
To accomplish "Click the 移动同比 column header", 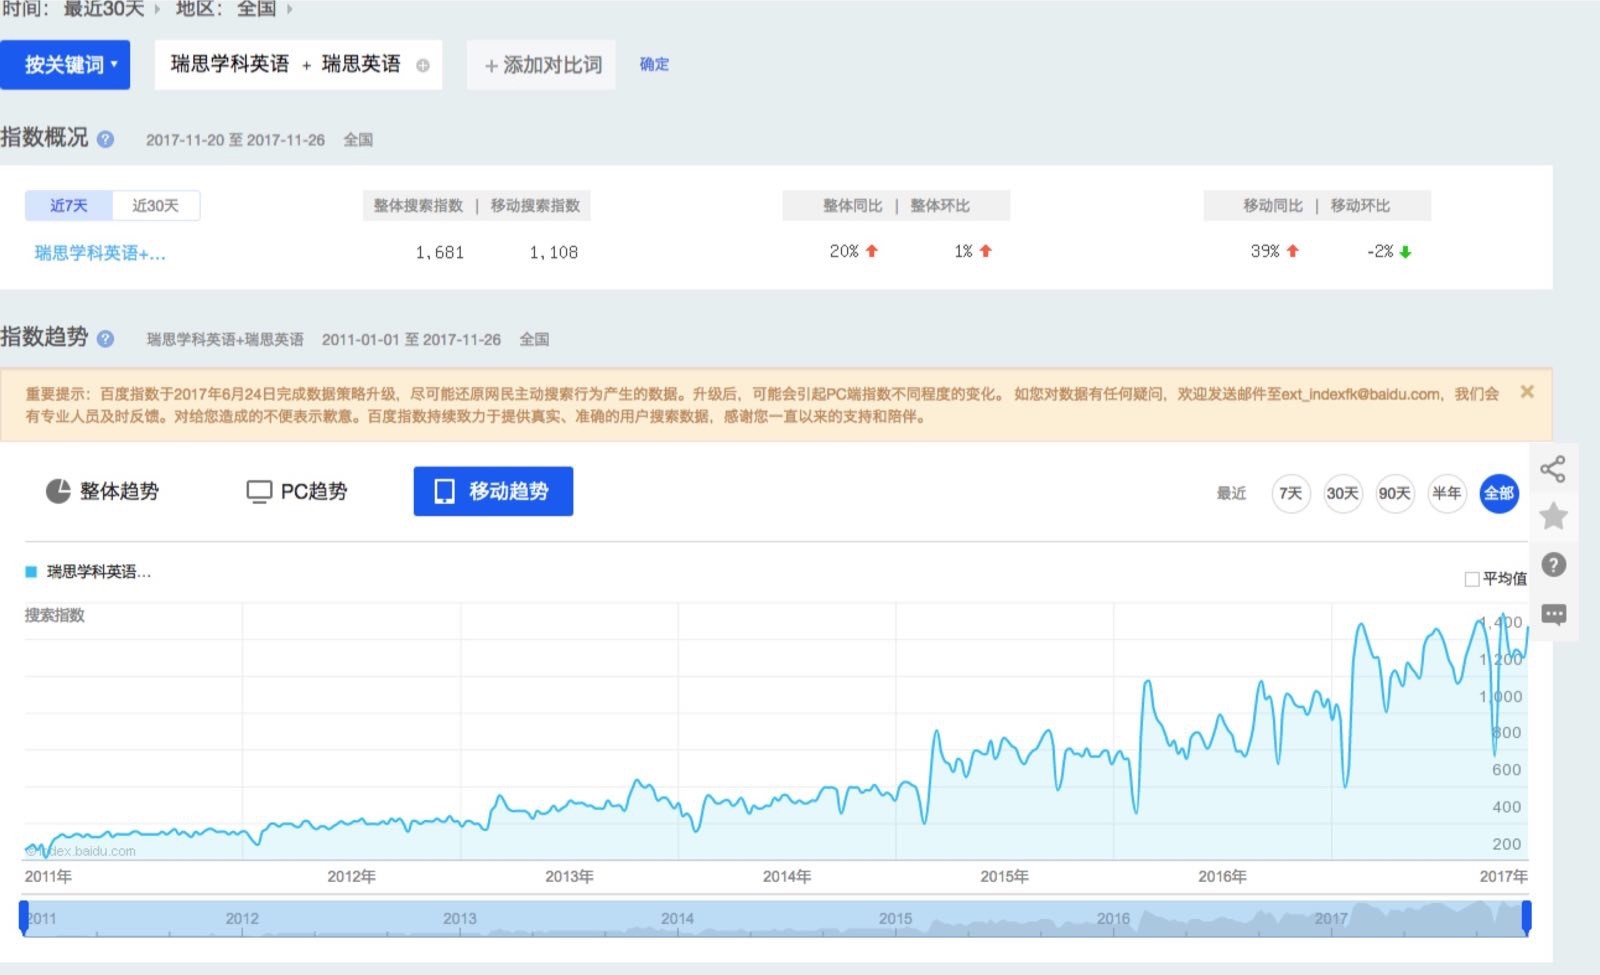I will [x=1273, y=205].
